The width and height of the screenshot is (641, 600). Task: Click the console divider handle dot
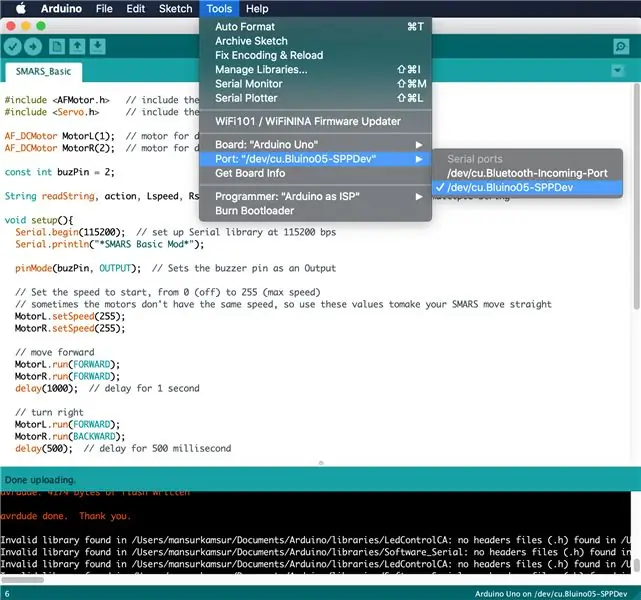pos(321,463)
